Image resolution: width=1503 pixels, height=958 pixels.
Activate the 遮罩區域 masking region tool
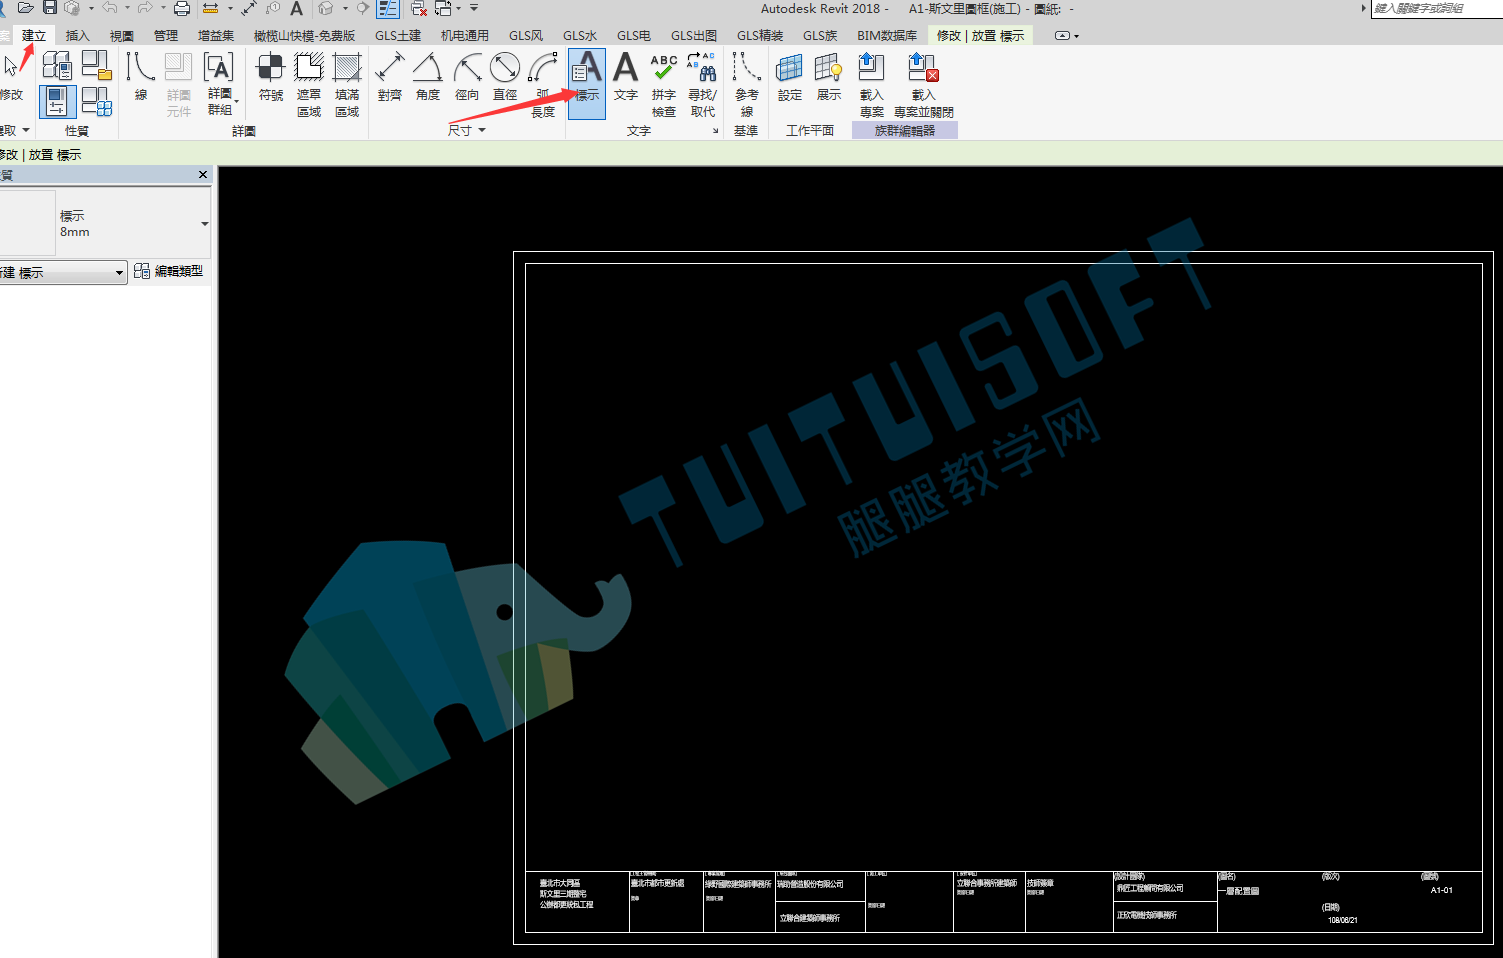tap(309, 84)
